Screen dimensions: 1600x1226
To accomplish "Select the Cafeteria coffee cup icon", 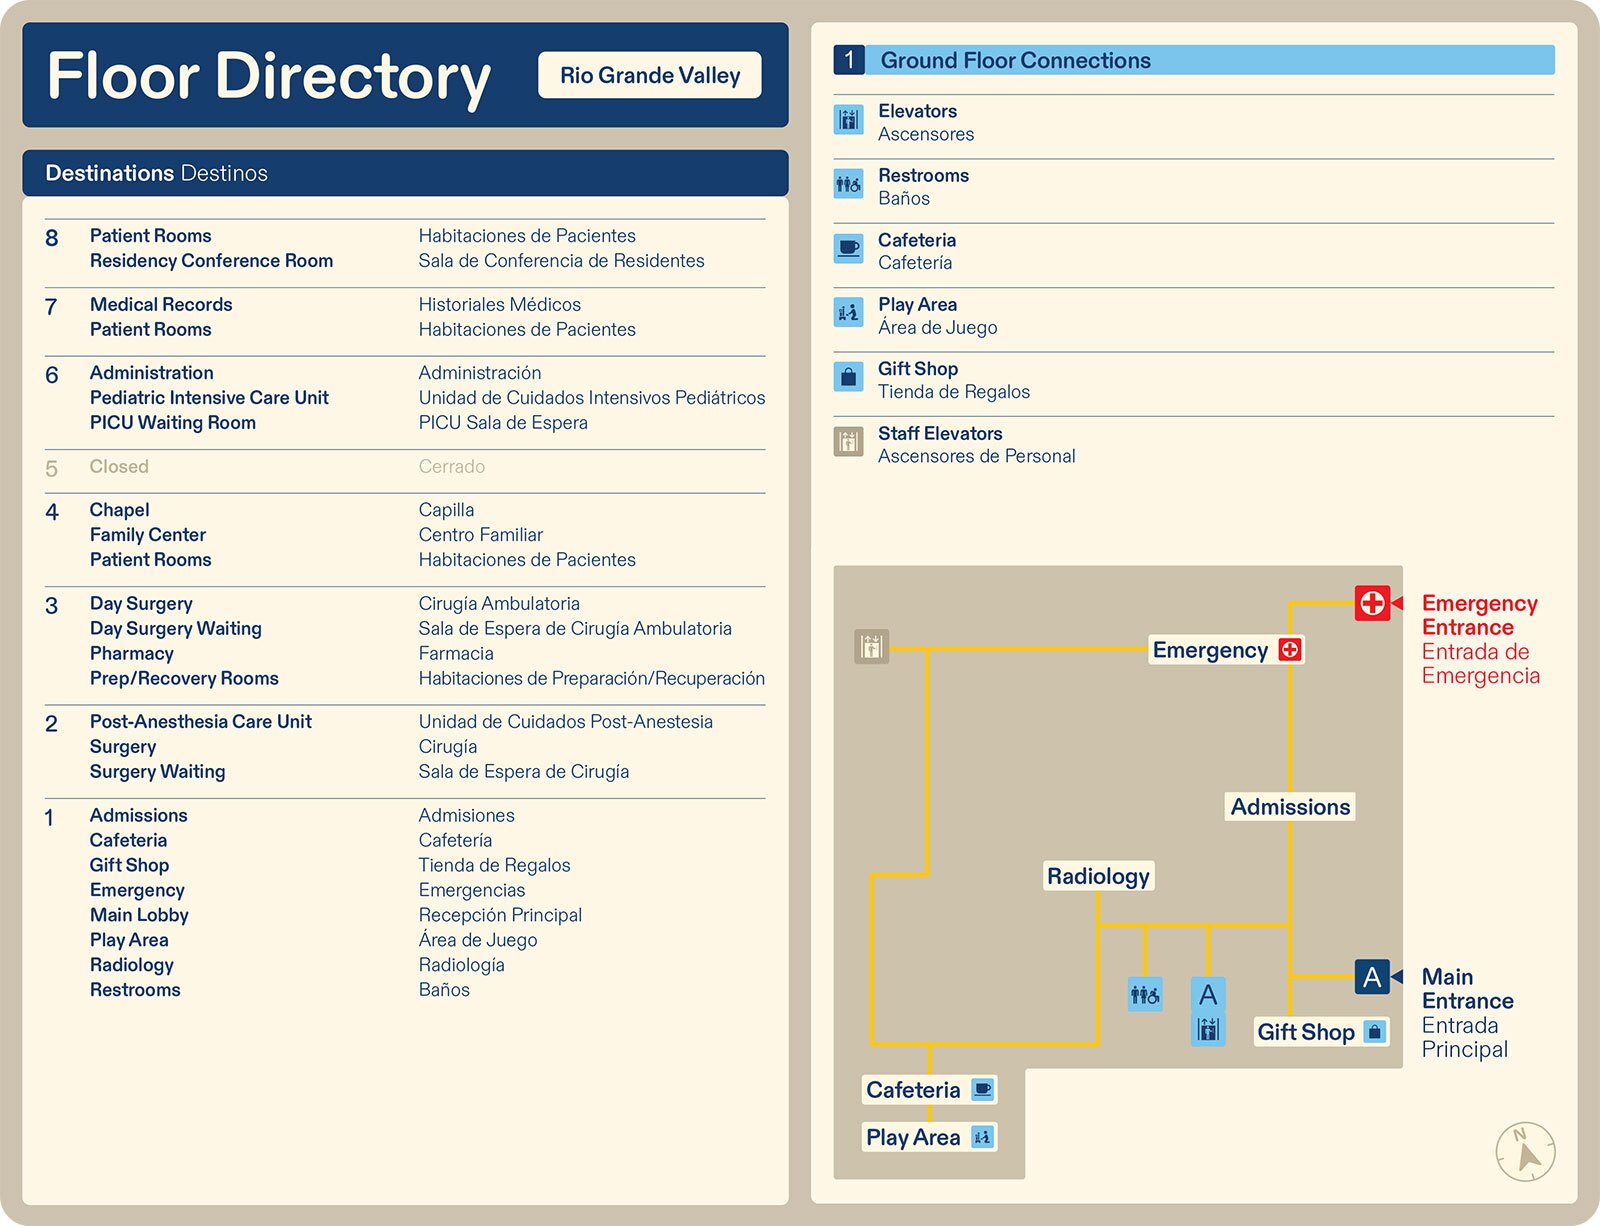I will 848,249.
